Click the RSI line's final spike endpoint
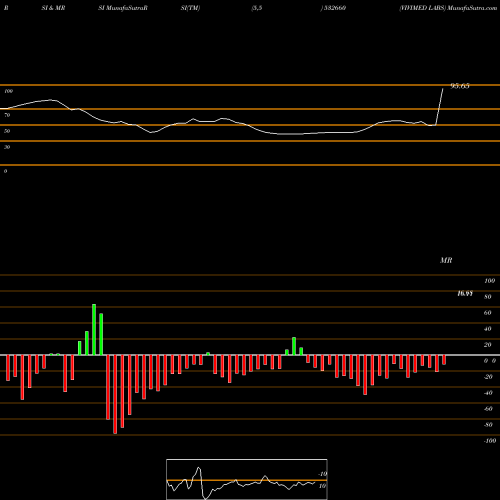Image resolution: width=500 pixels, height=500 pixels. 443,89
